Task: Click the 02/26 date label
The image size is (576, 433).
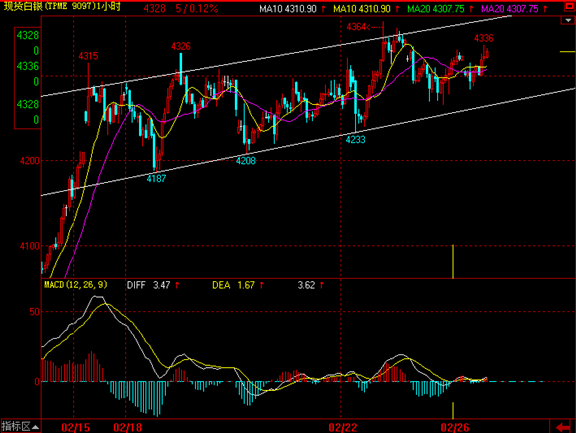Action: click(x=455, y=427)
